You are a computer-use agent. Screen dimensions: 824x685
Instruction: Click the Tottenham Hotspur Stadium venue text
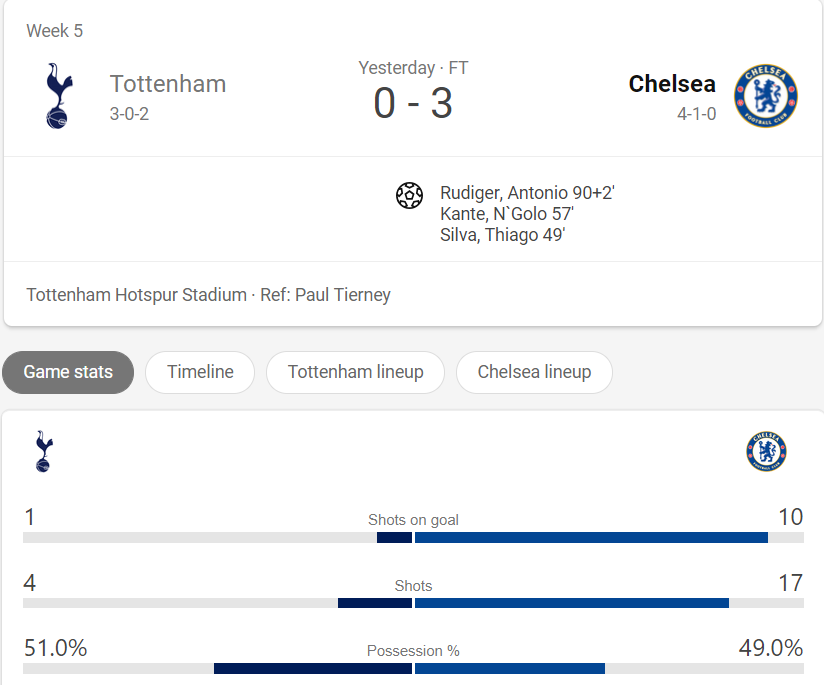click(137, 295)
